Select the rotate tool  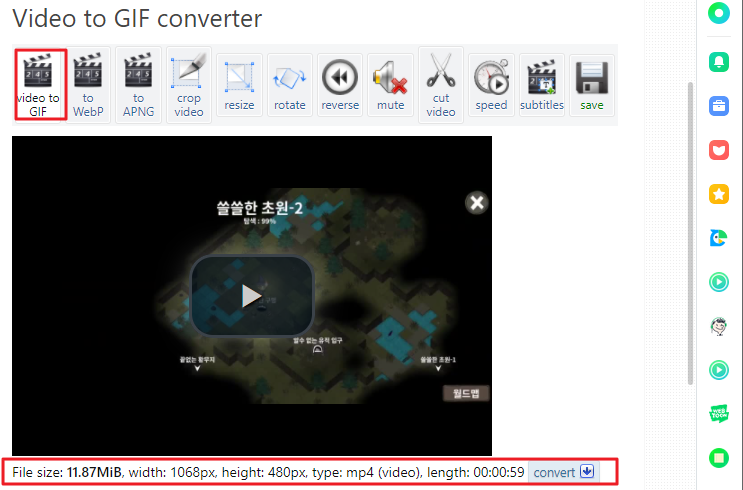[x=290, y=85]
